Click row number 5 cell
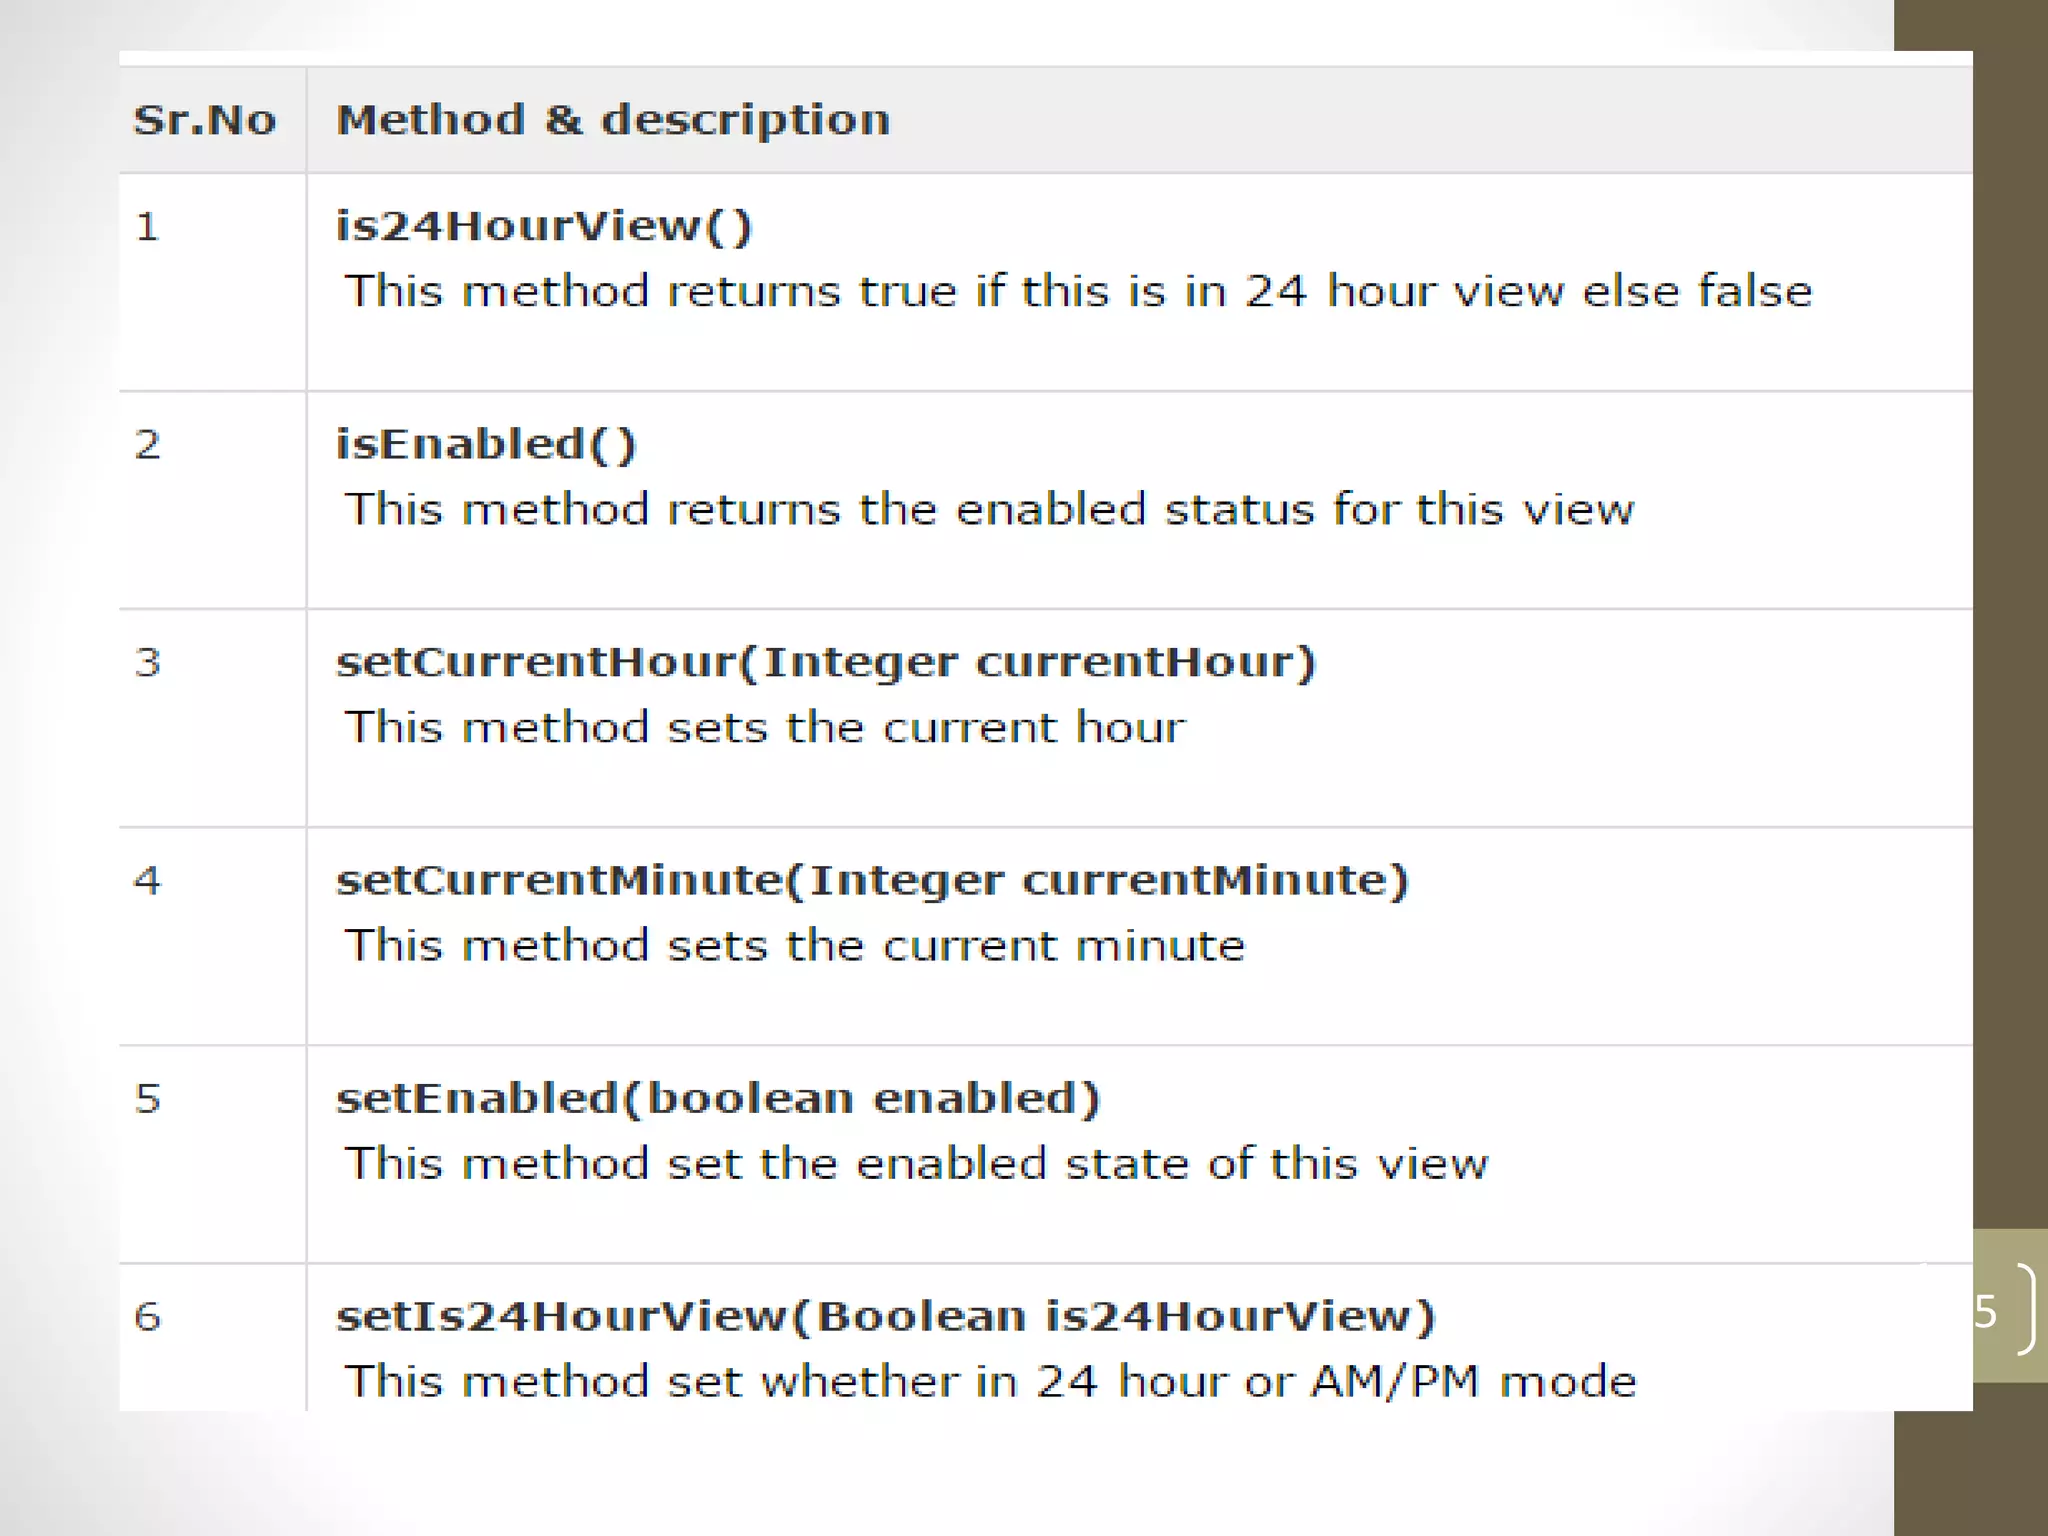The width and height of the screenshot is (2048, 1536). [148, 1099]
